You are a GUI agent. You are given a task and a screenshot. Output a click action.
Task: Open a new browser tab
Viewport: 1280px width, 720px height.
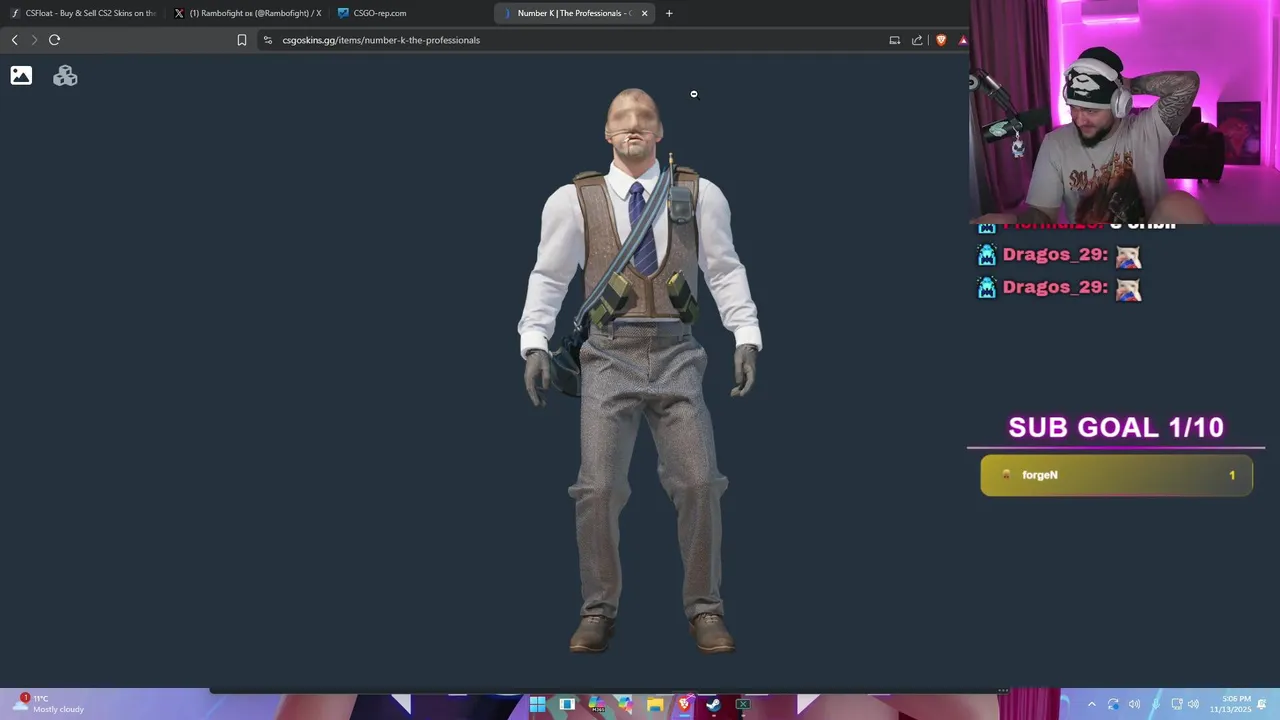(669, 13)
